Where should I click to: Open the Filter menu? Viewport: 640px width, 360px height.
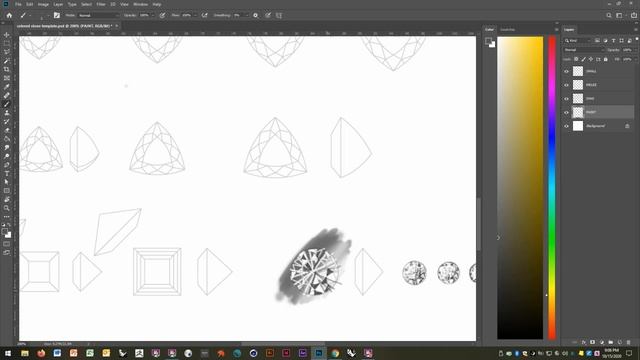[101, 4]
